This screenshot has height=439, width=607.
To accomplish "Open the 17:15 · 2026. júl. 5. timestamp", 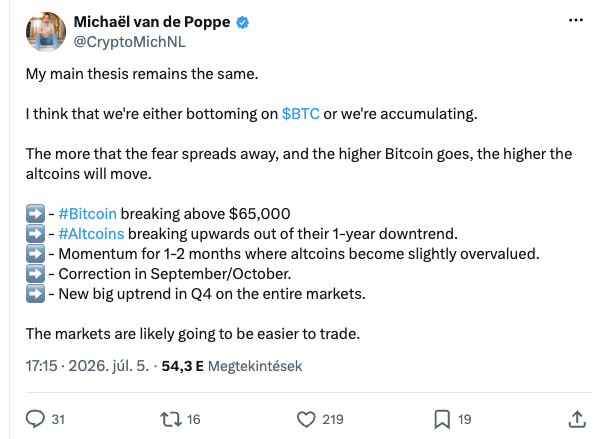I will [x=87, y=366].
